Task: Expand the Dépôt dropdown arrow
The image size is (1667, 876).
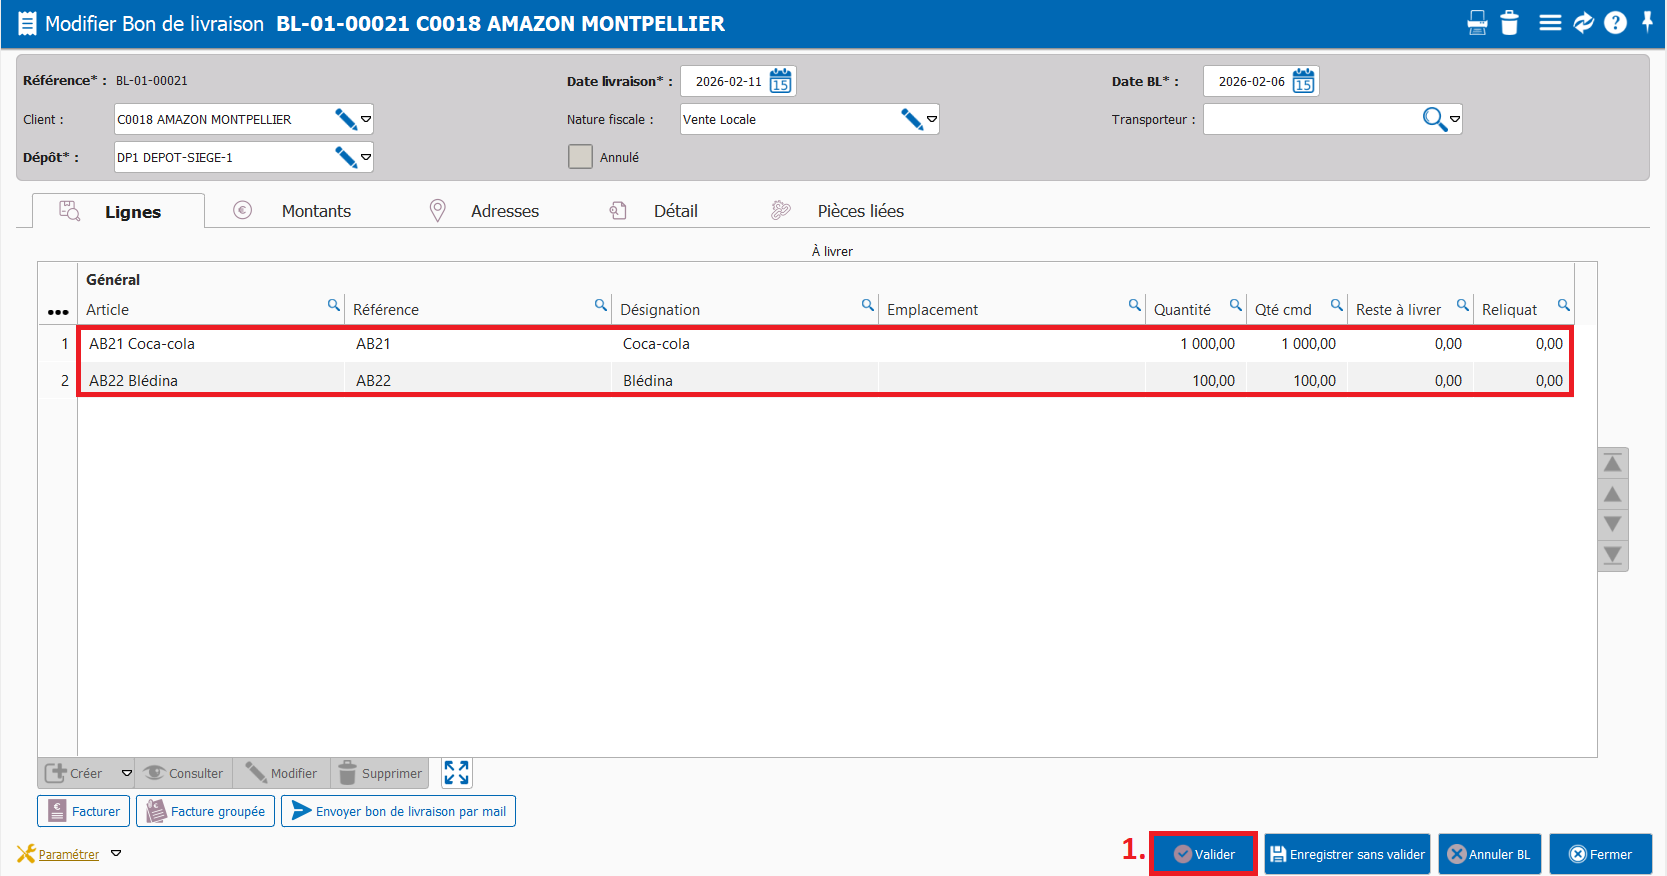Action: [366, 157]
